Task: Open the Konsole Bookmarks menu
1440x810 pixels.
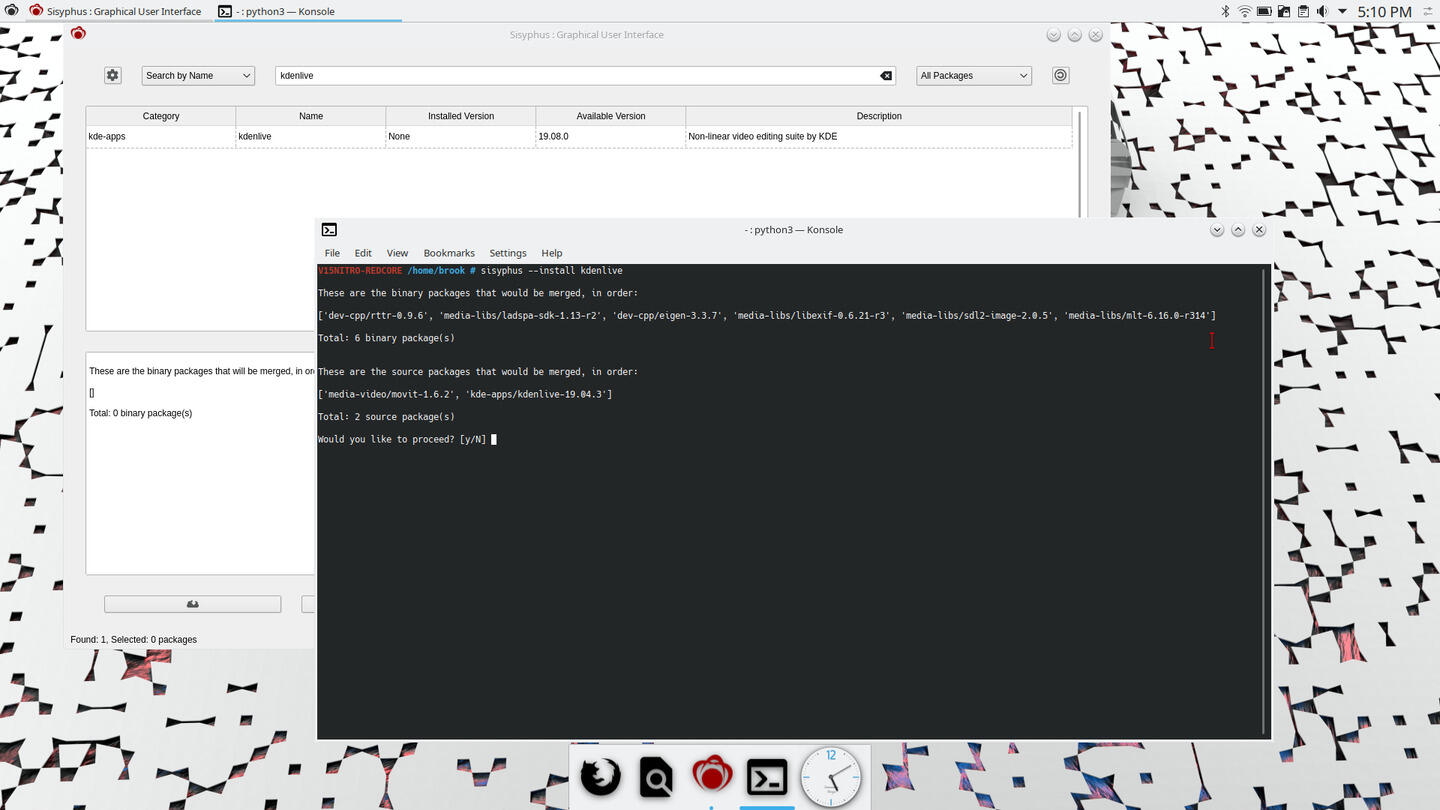Action: [449, 253]
